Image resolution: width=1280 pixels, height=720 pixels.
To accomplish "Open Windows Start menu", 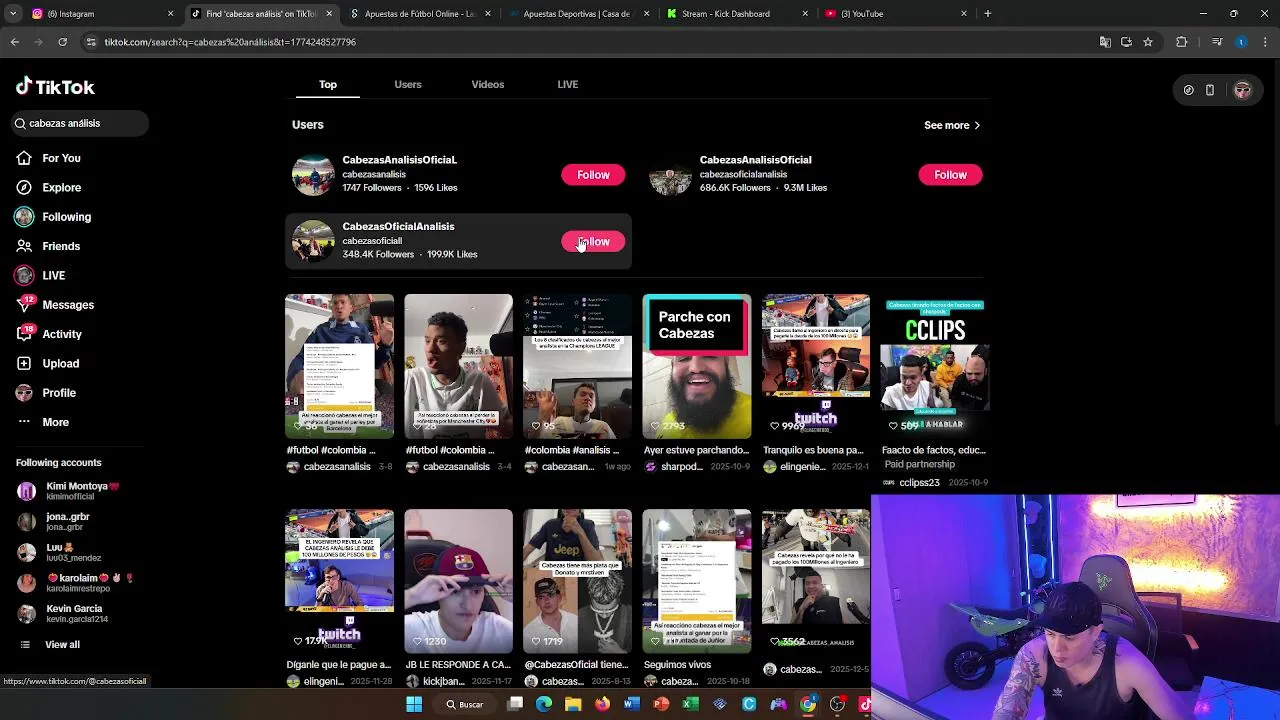I will (414, 705).
